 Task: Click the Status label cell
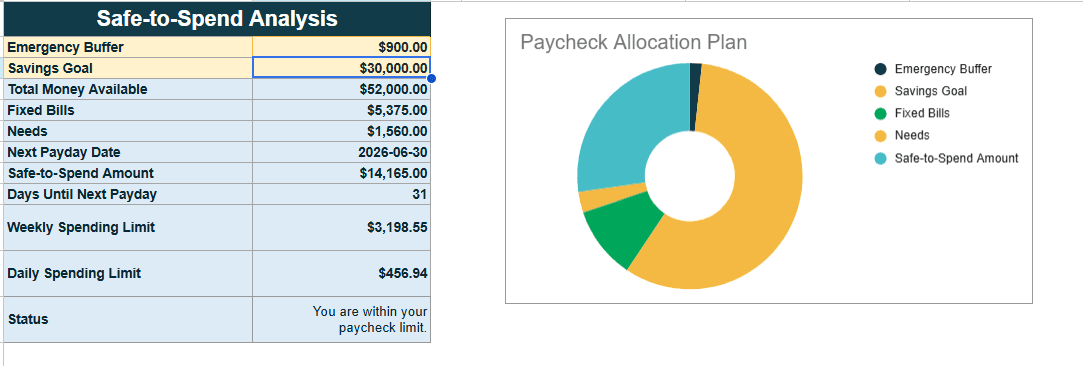tap(128, 319)
